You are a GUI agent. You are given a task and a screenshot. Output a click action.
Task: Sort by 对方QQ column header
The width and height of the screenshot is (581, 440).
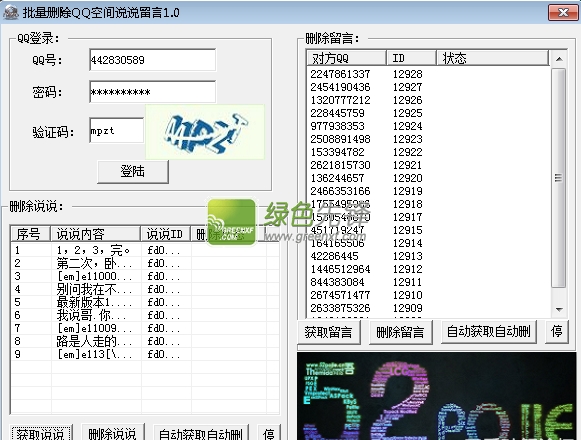click(x=346, y=58)
